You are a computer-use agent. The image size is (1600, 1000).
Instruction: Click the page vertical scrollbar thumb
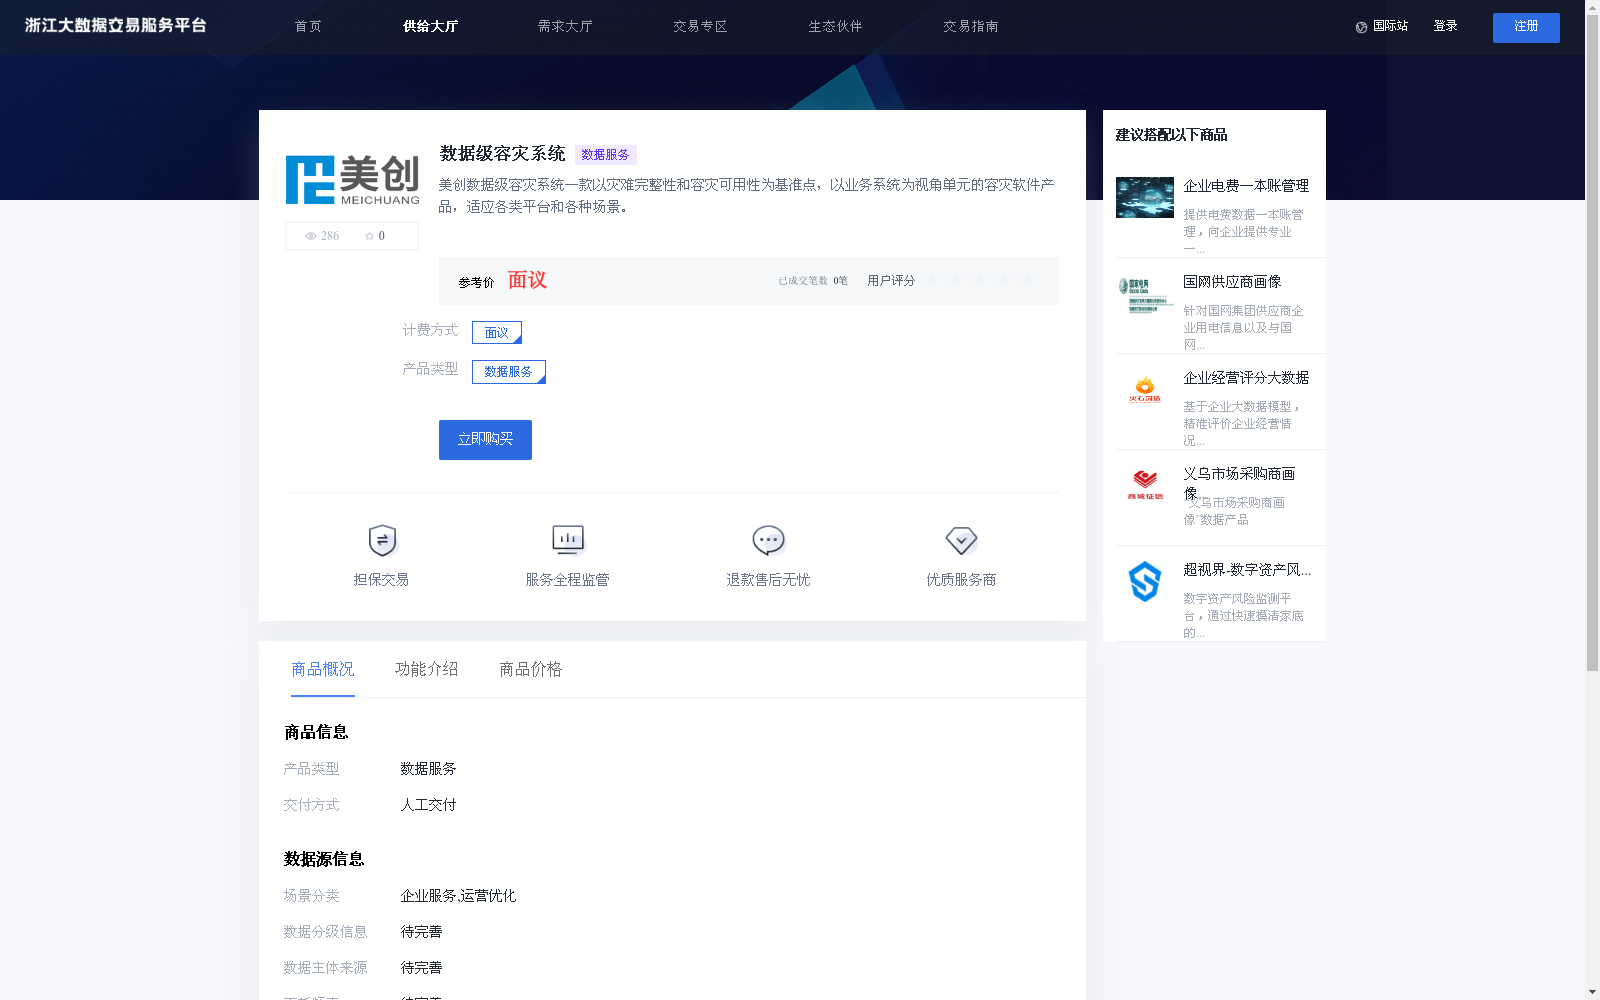click(1592, 343)
